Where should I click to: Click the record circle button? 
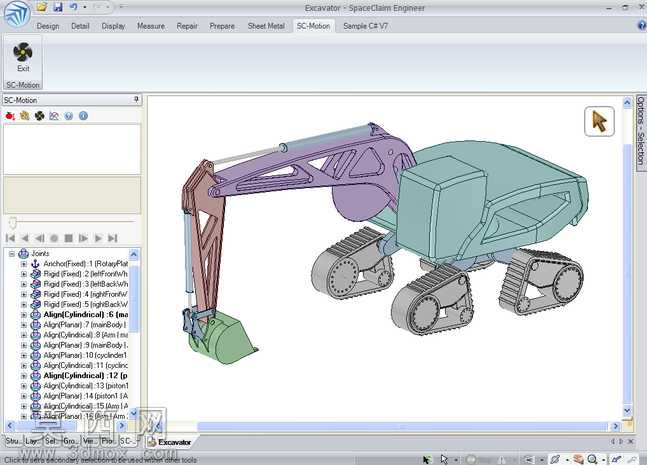(x=54, y=238)
